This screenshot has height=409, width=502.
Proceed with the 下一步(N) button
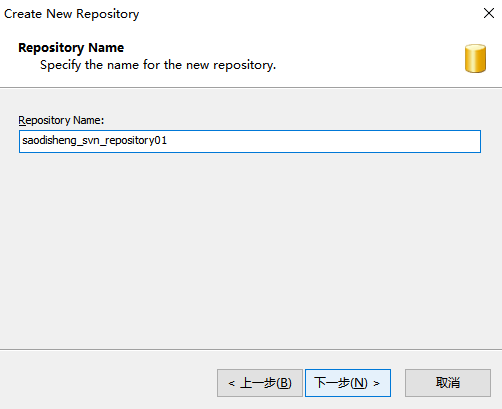[348, 383]
